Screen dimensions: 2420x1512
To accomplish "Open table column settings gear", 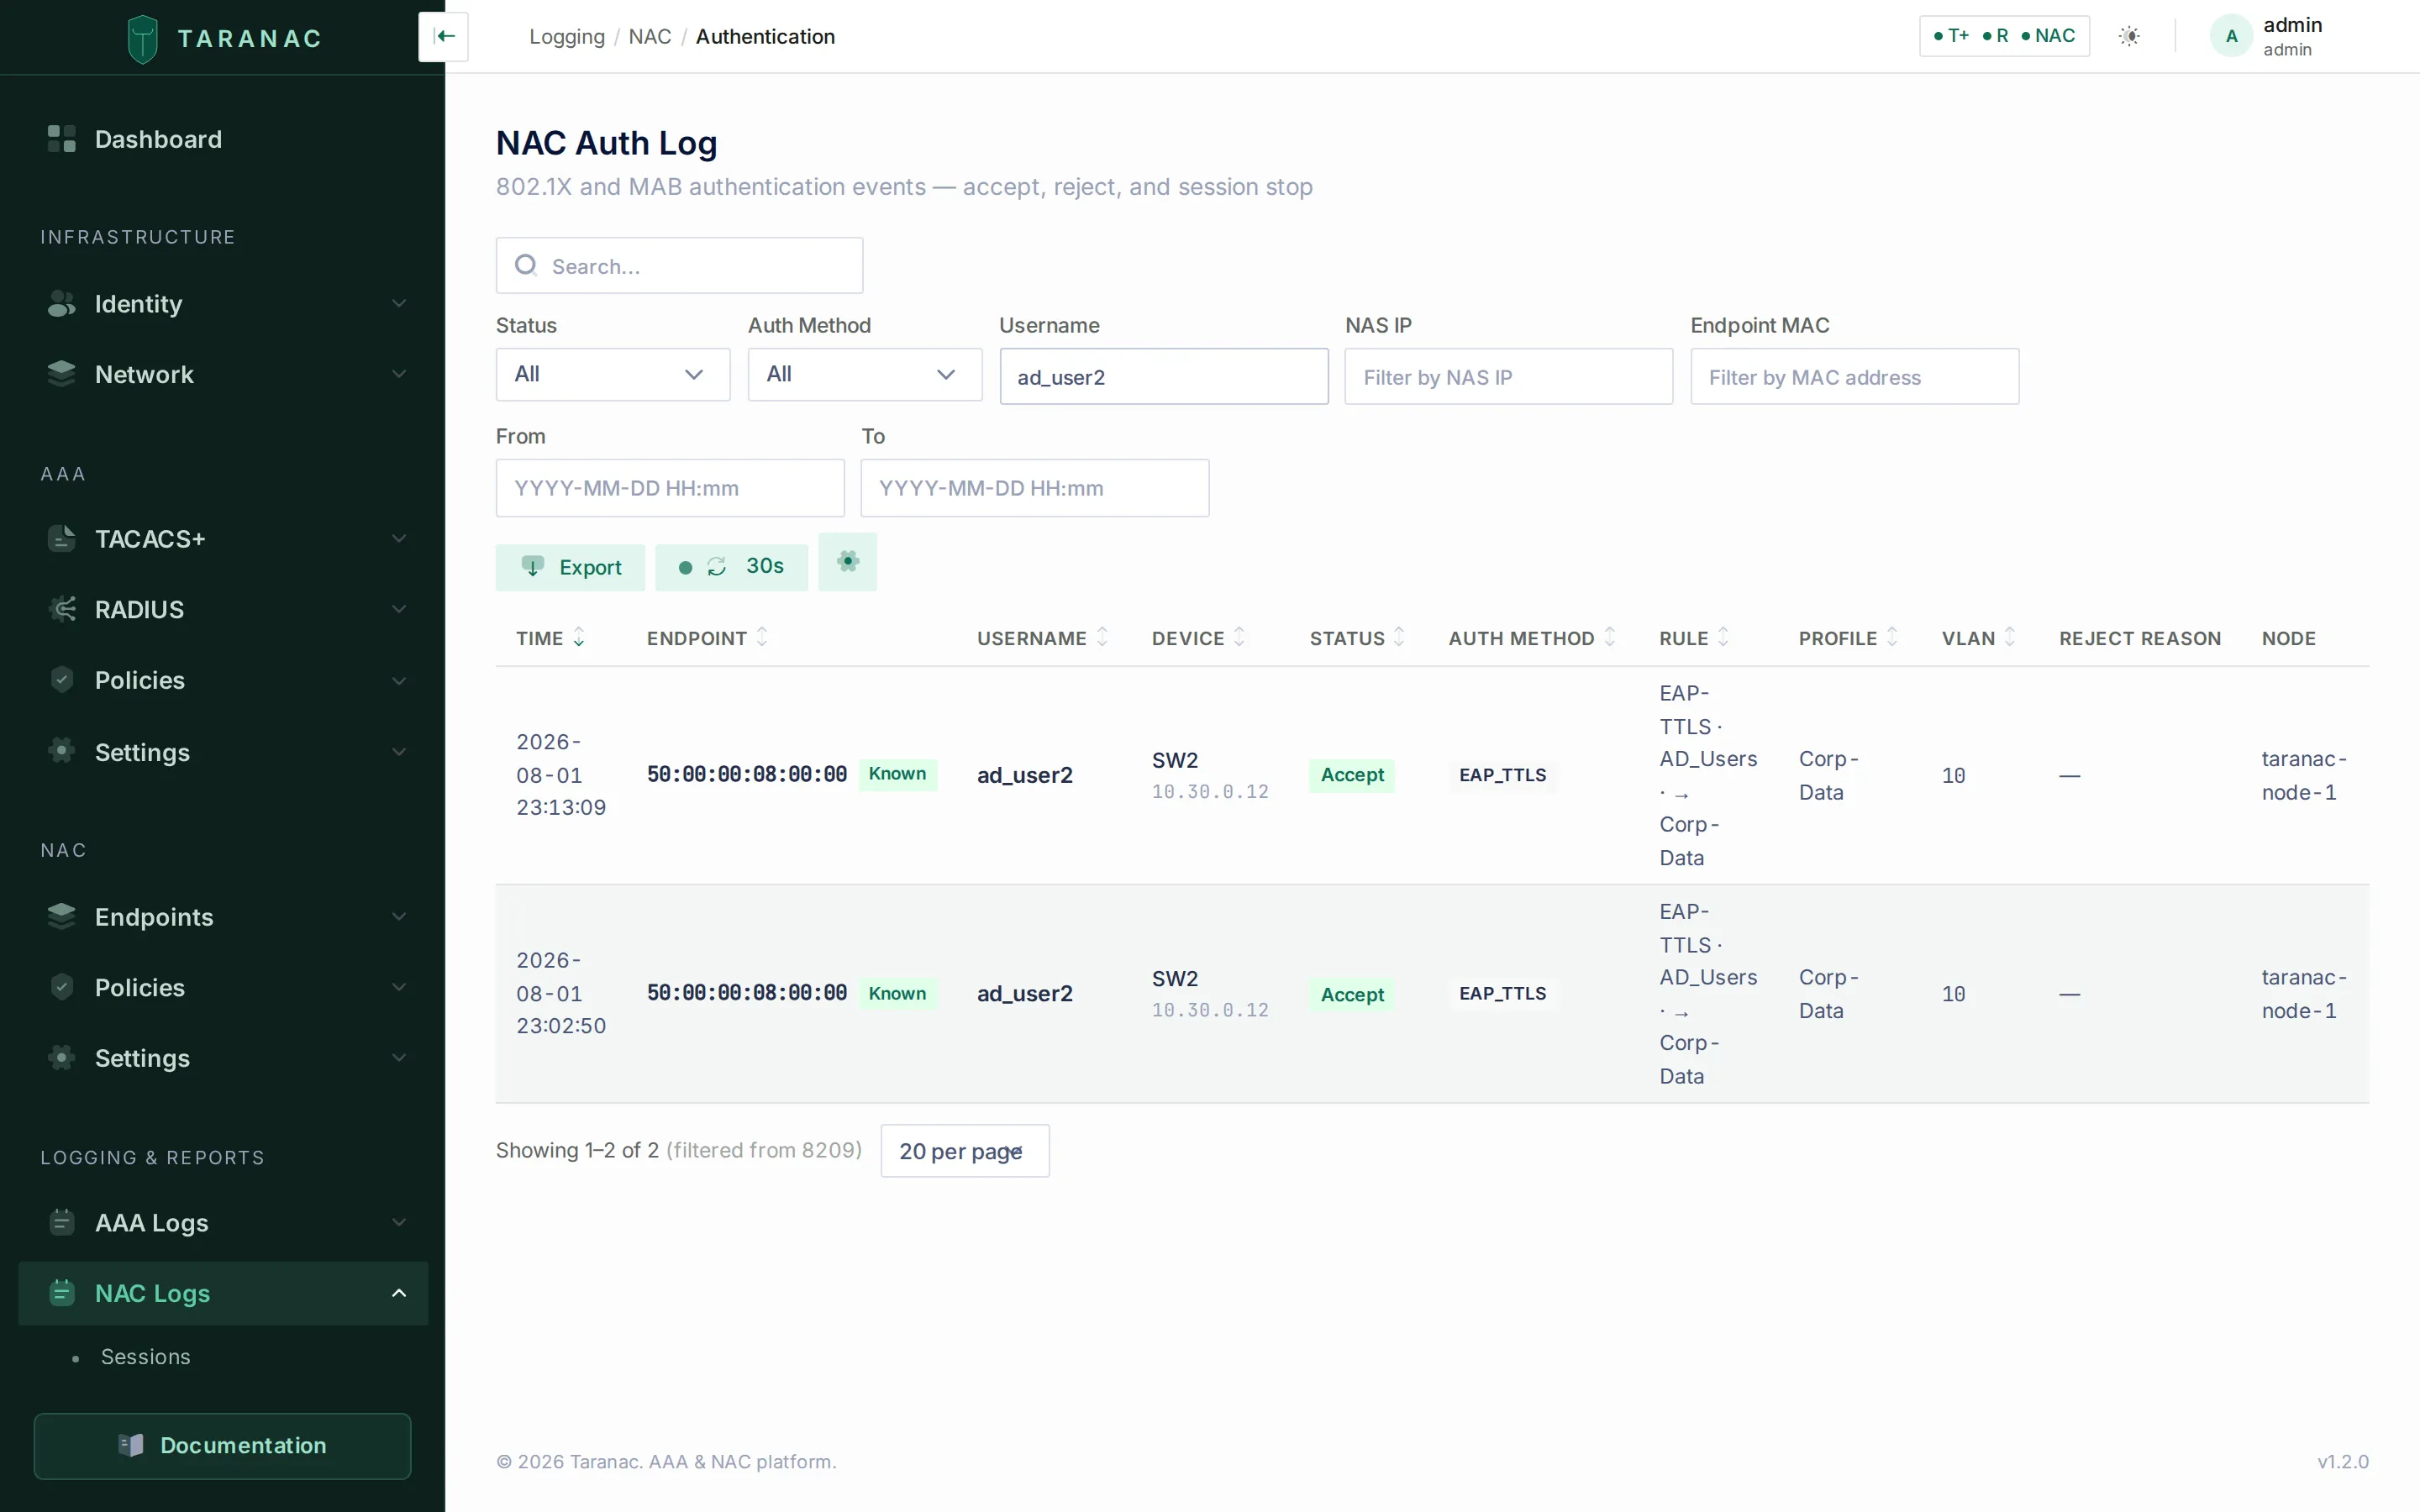I will [x=847, y=562].
